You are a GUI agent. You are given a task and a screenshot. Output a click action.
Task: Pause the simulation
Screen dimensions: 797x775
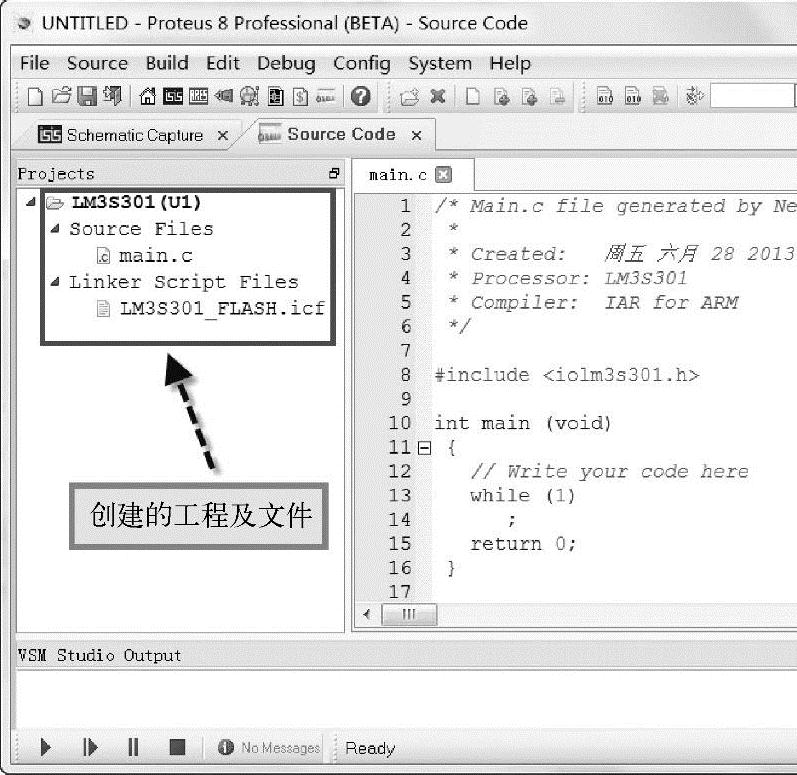pos(133,748)
